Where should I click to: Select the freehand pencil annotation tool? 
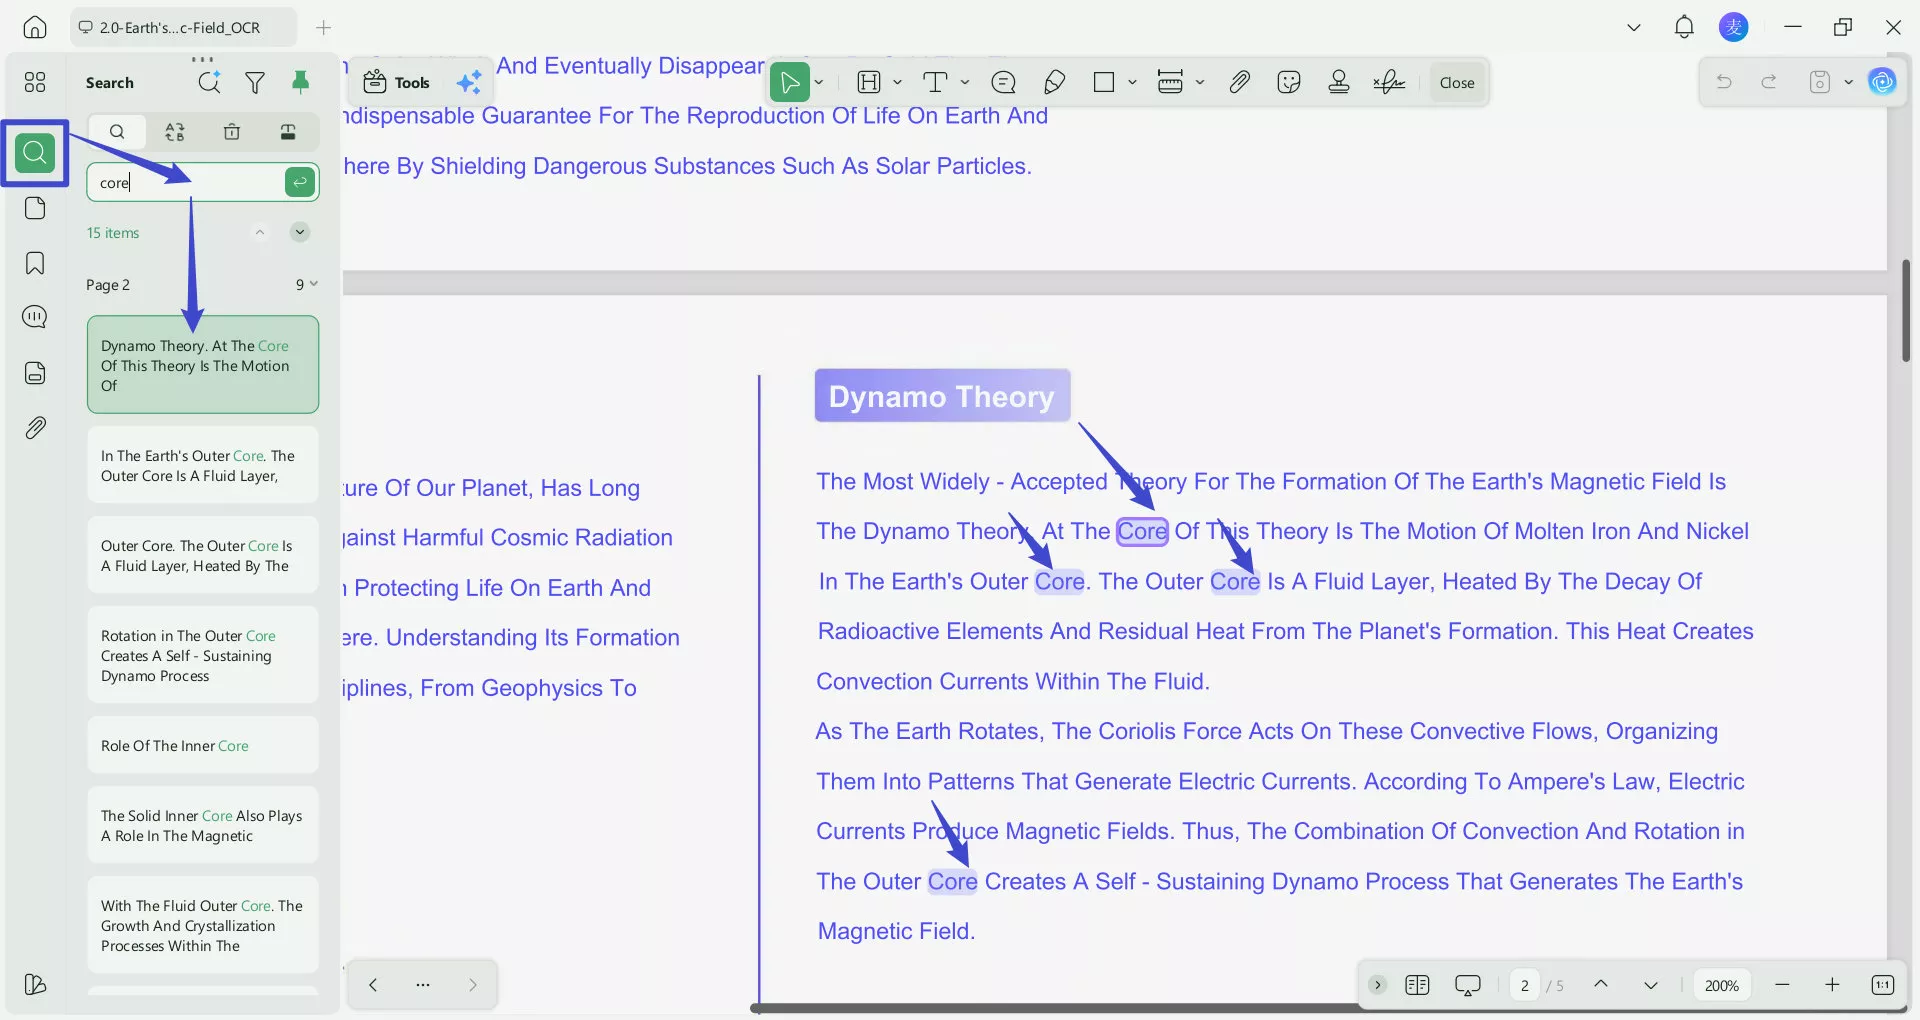coord(1054,82)
